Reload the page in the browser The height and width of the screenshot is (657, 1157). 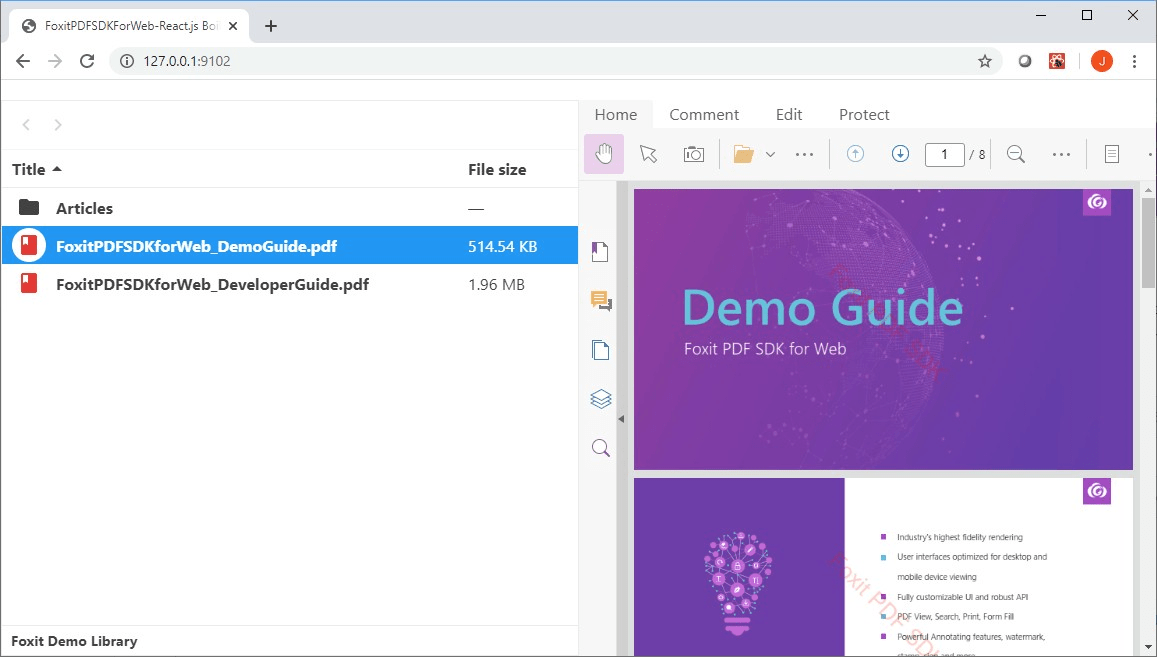[x=87, y=61]
